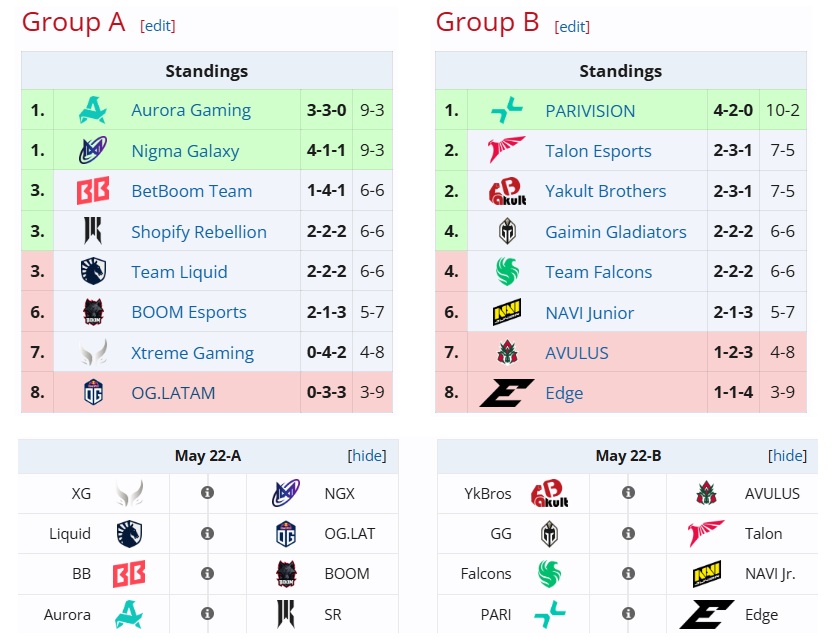Image resolution: width=834 pixels, height=638 pixels.
Task: Click the Edge logo in Group B standings
Action: 507,393
